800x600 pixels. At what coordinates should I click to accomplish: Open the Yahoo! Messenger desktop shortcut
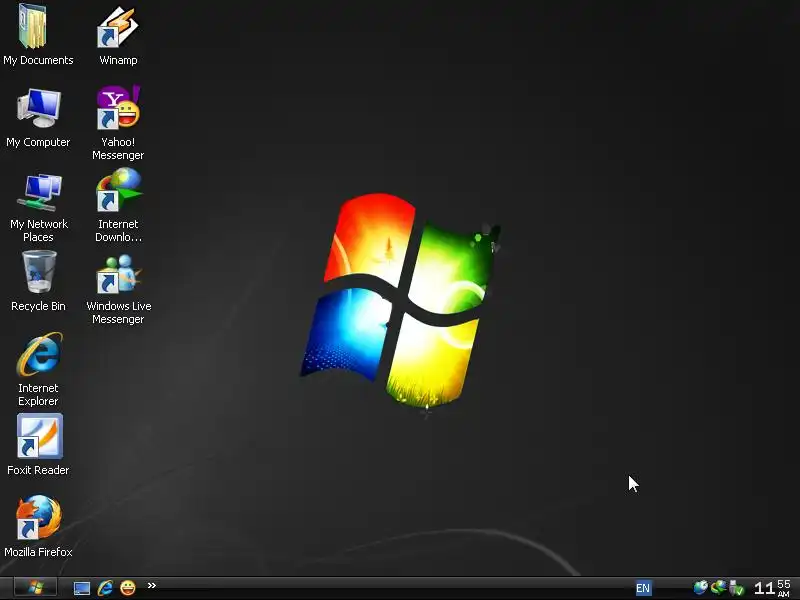[x=118, y=107]
